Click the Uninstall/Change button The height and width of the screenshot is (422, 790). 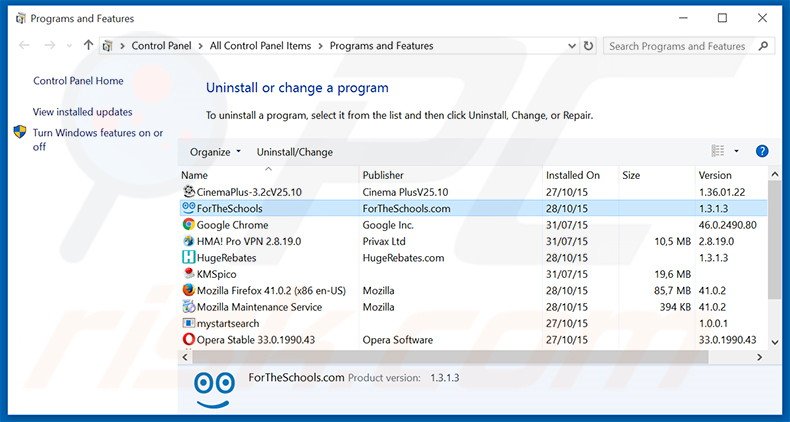(x=295, y=152)
